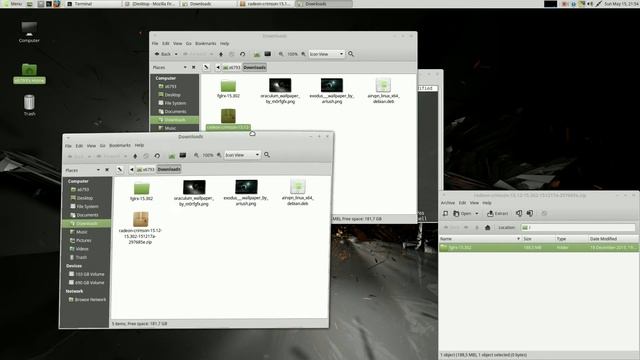Open search in front Downloads window
Viewport: 640px width, 360px height.
coord(267,155)
